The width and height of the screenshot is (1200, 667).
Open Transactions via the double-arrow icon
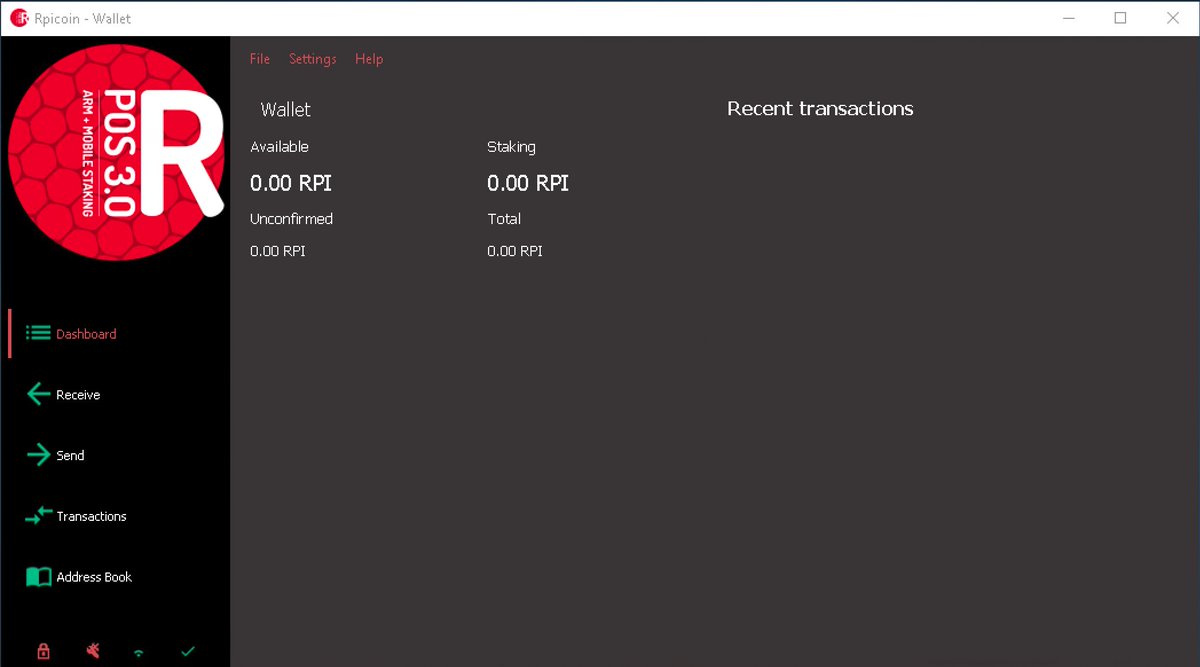[38, 516]
